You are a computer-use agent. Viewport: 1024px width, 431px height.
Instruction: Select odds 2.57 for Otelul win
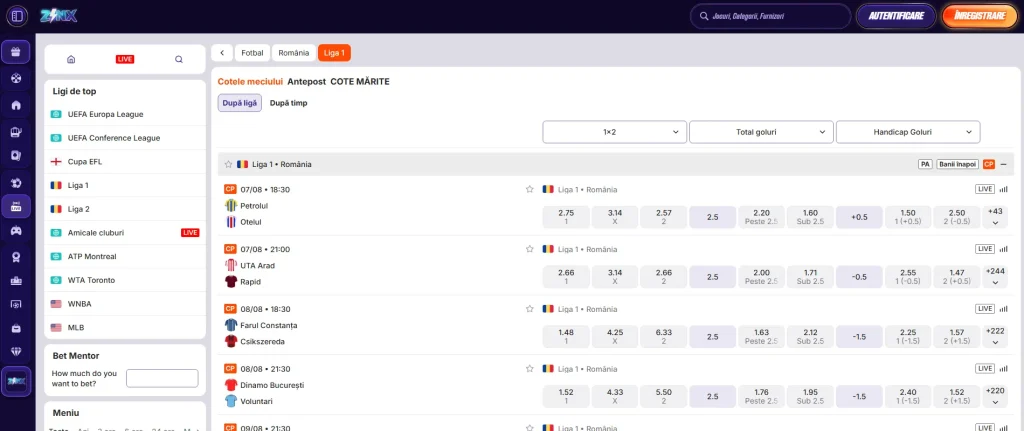tap(664, 217)
